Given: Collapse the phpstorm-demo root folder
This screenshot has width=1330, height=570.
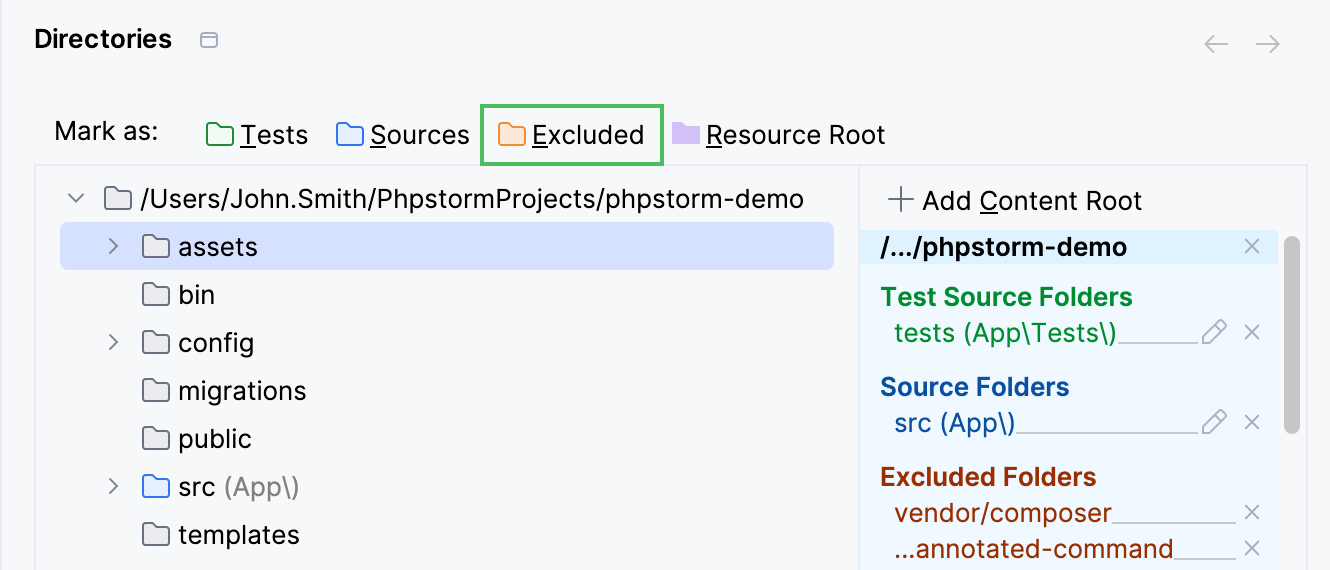Looking at the screenshot, I should (x=76, y=199).
